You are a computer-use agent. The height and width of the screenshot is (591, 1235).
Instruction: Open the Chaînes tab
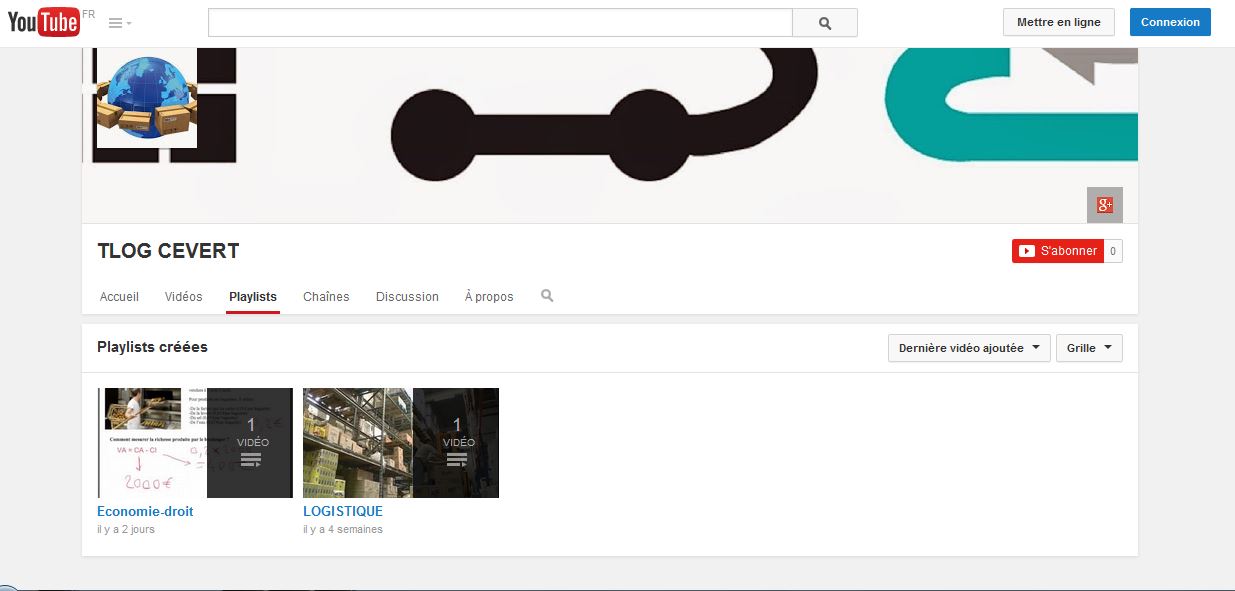pyautogui.click(x=326, y=297)
